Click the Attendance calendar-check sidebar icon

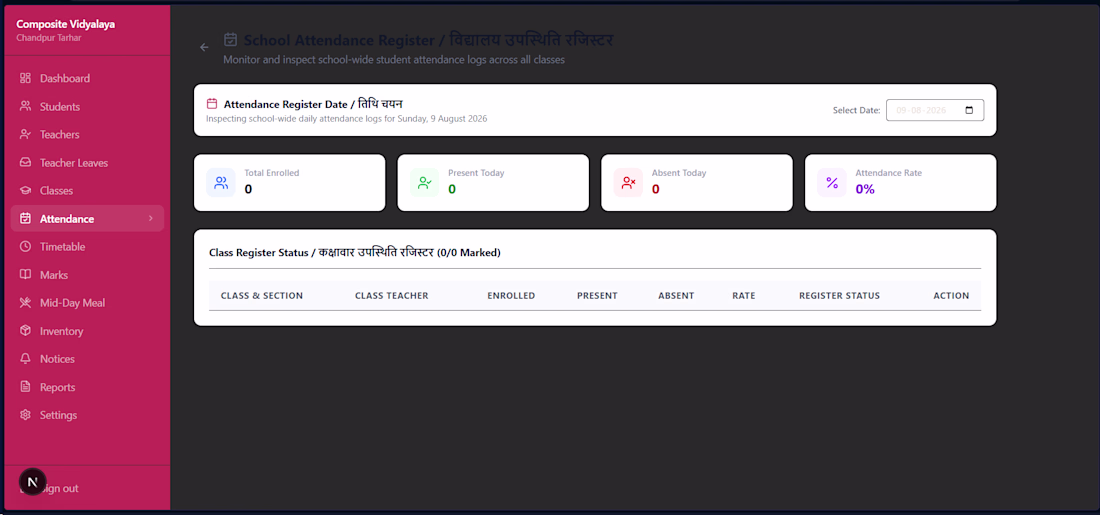point(25,219)
